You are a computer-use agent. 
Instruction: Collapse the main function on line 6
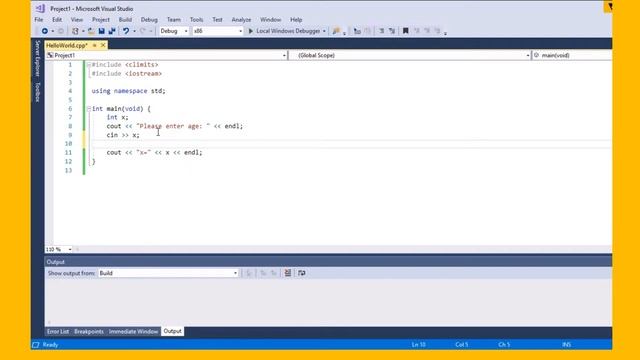tap(89, 109)
